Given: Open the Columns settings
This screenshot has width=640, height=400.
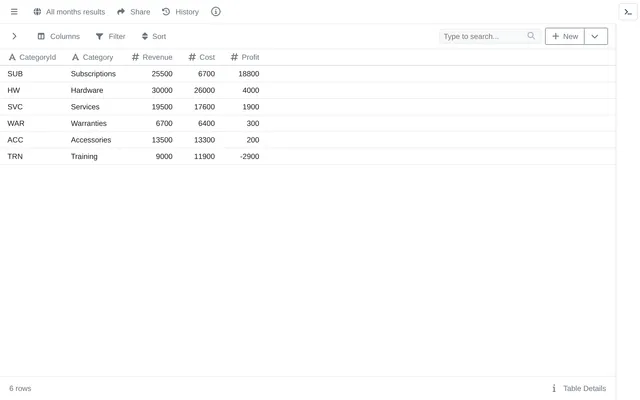Looking at the screenshot, I should [65, 36].
